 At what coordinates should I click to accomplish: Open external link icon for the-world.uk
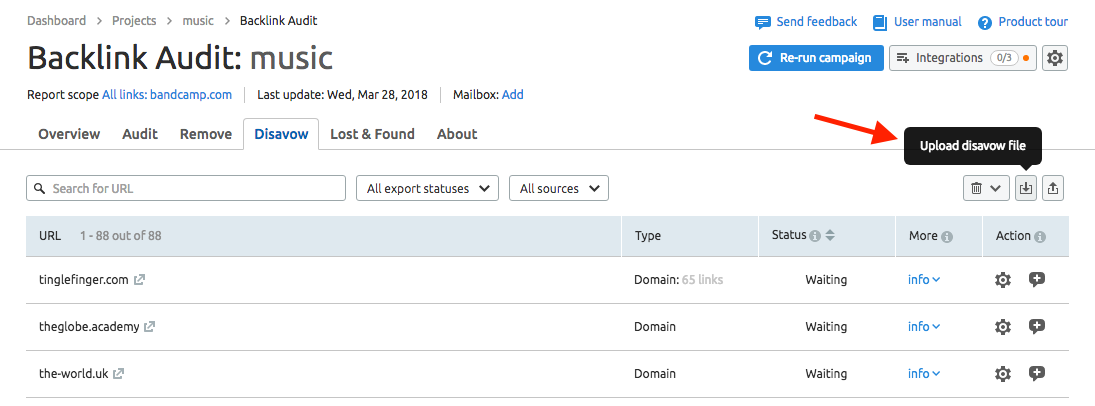click(x=119, y=374)
